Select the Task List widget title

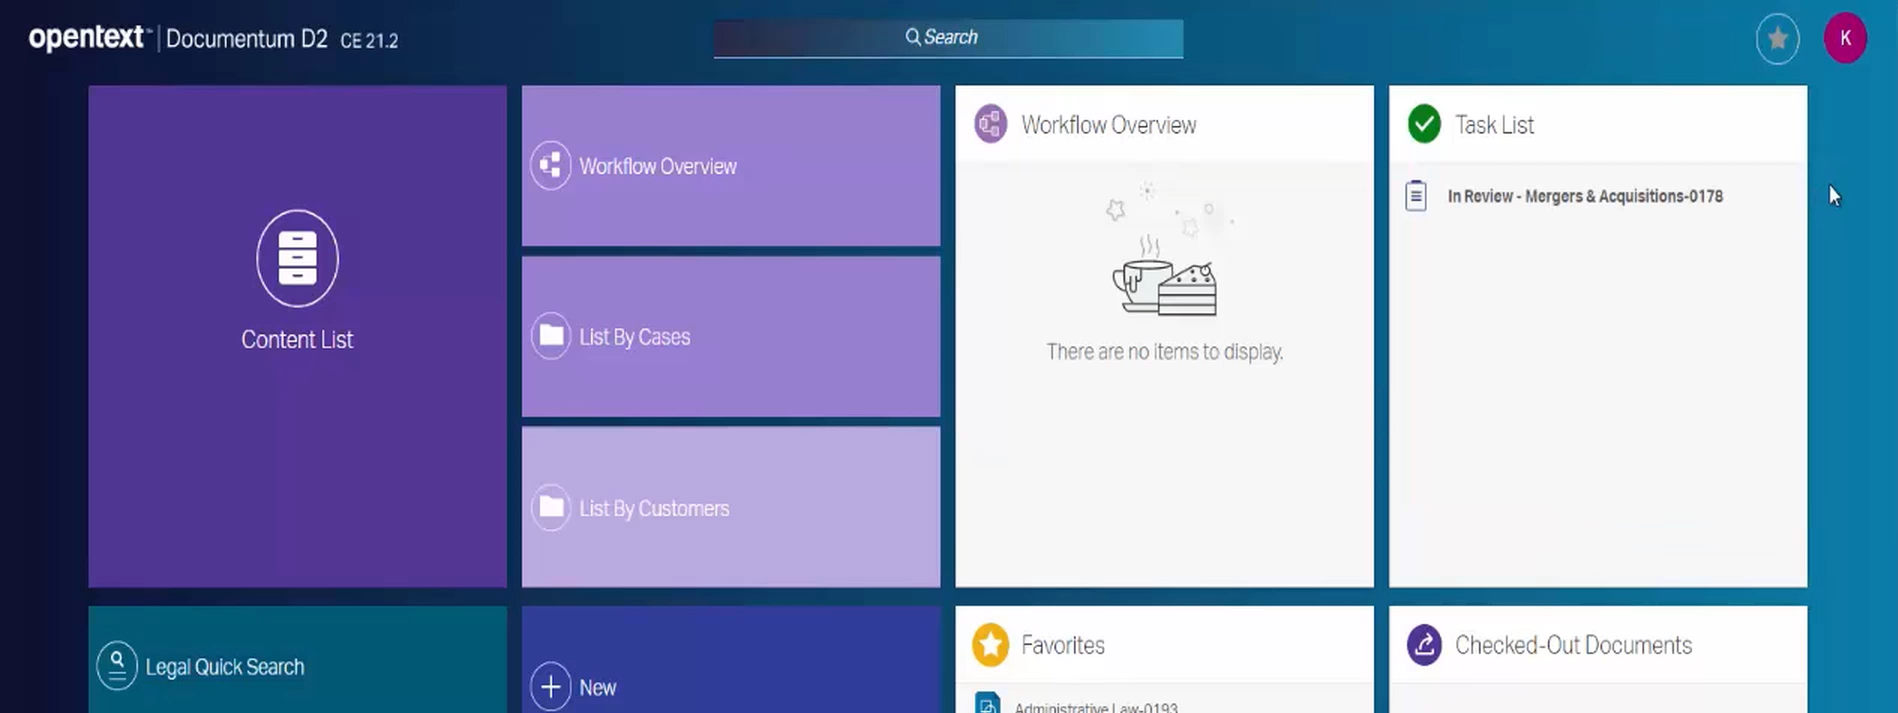coord(1494,125)
